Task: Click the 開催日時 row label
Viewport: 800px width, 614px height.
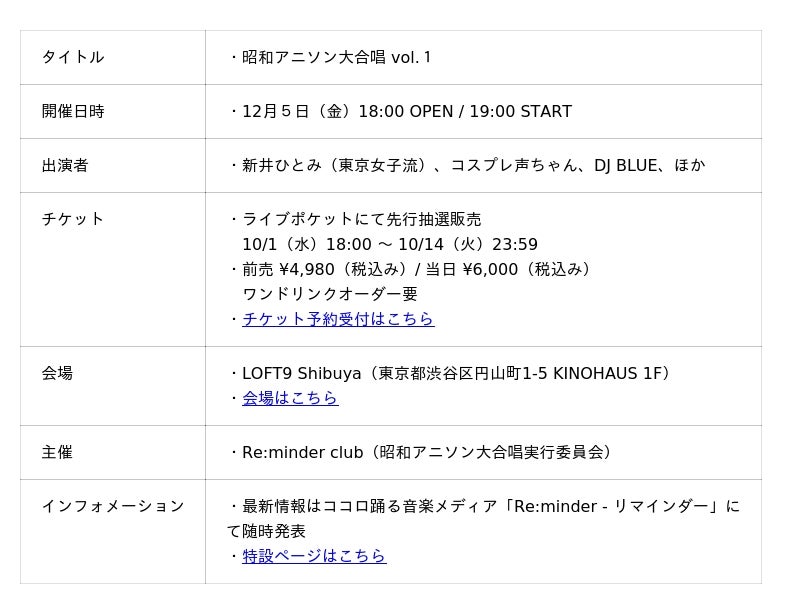Action: (73, 111)
